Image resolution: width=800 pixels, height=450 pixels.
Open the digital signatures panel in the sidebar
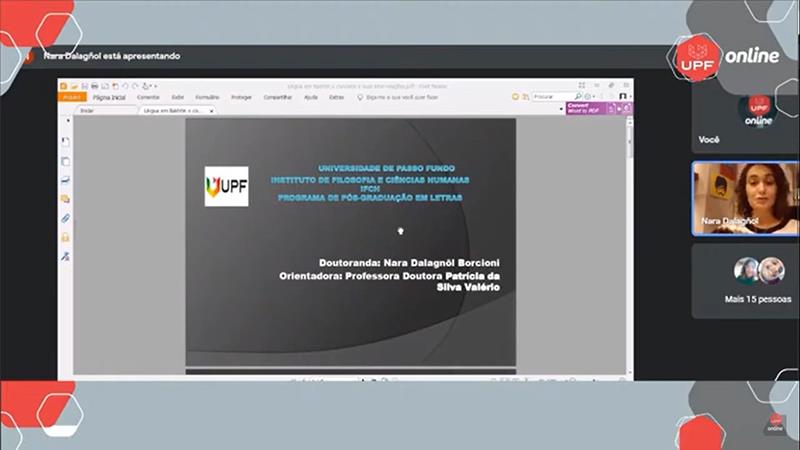pos(65,256)
